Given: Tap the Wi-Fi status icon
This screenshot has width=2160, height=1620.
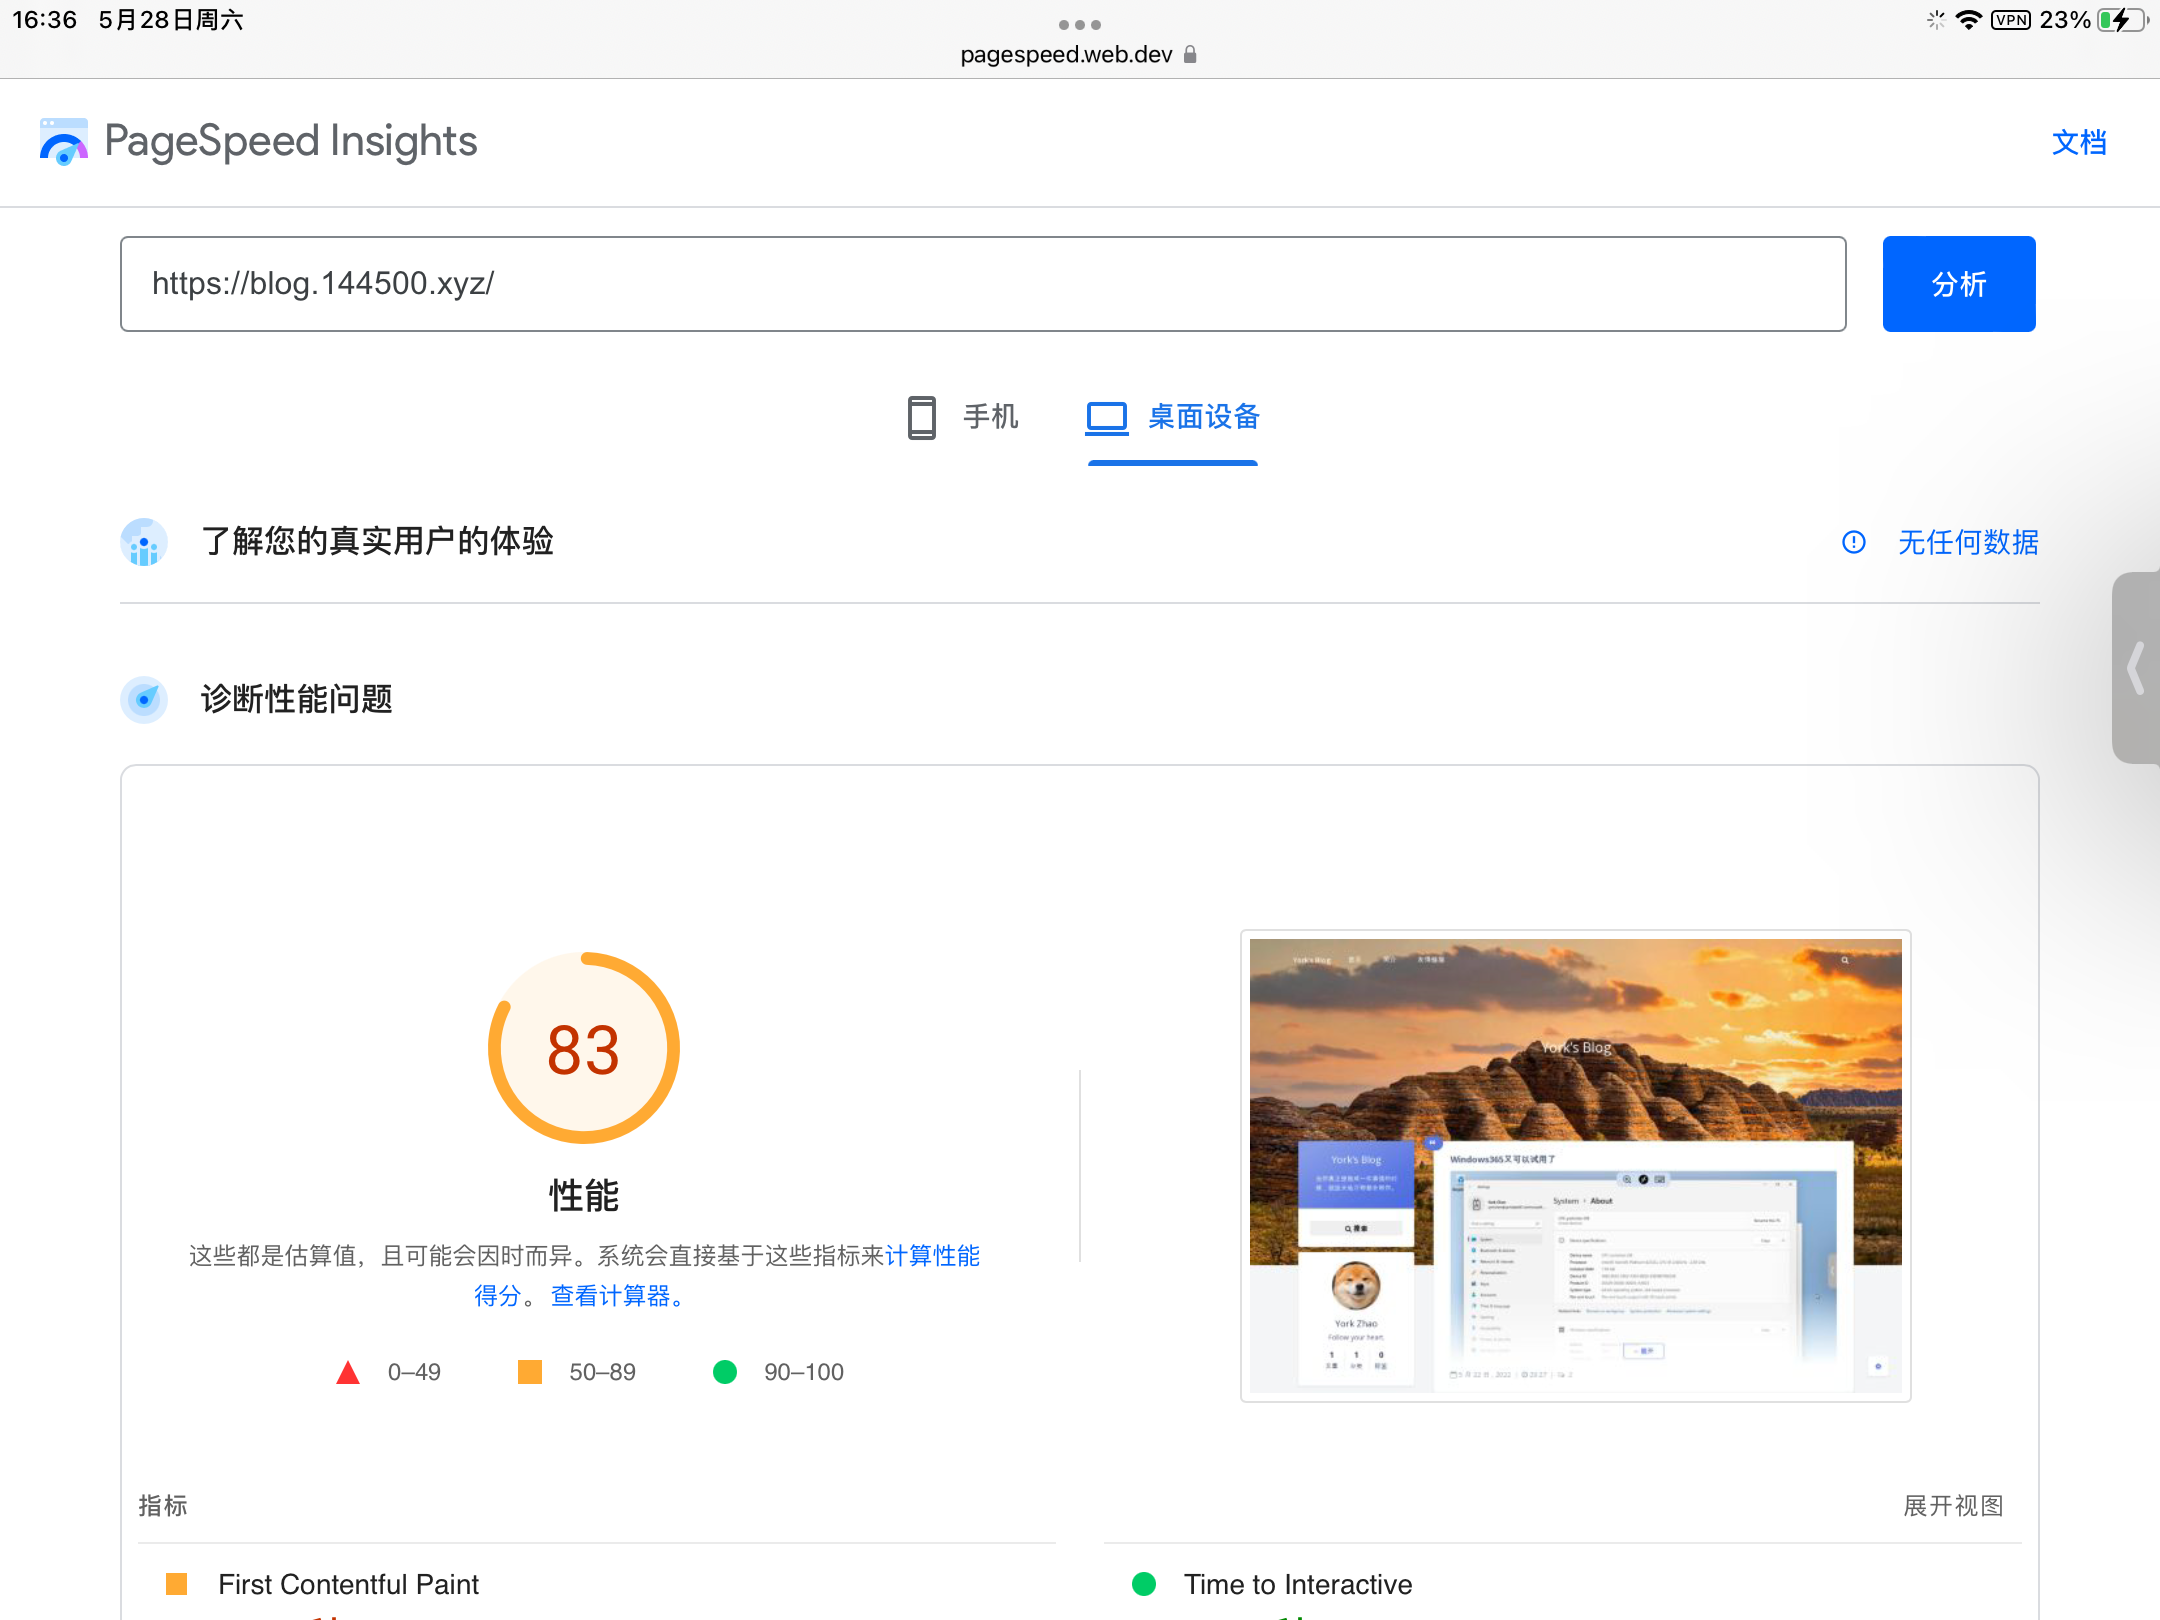Looking at the screenshot, I should click(x=1968, y=20).
